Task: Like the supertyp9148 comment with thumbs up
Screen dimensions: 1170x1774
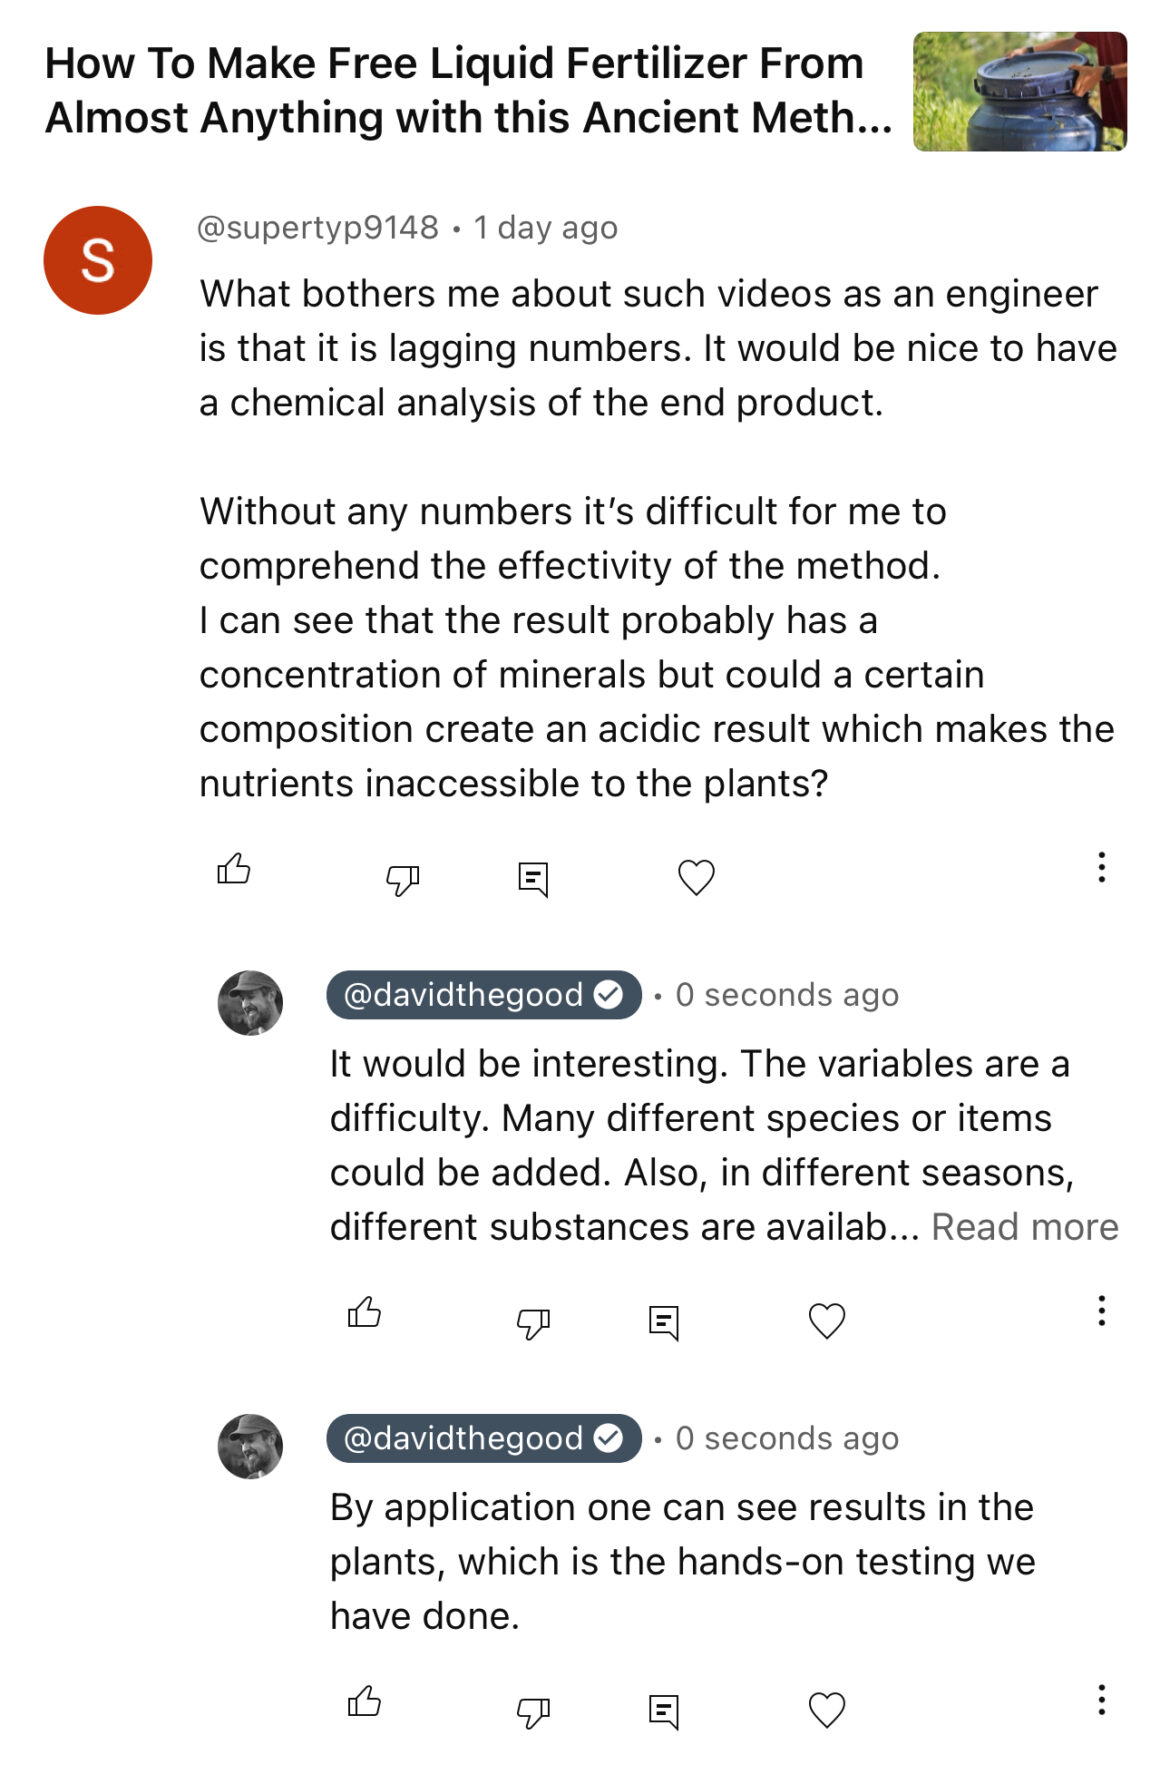Action: (x=234, y=869)
